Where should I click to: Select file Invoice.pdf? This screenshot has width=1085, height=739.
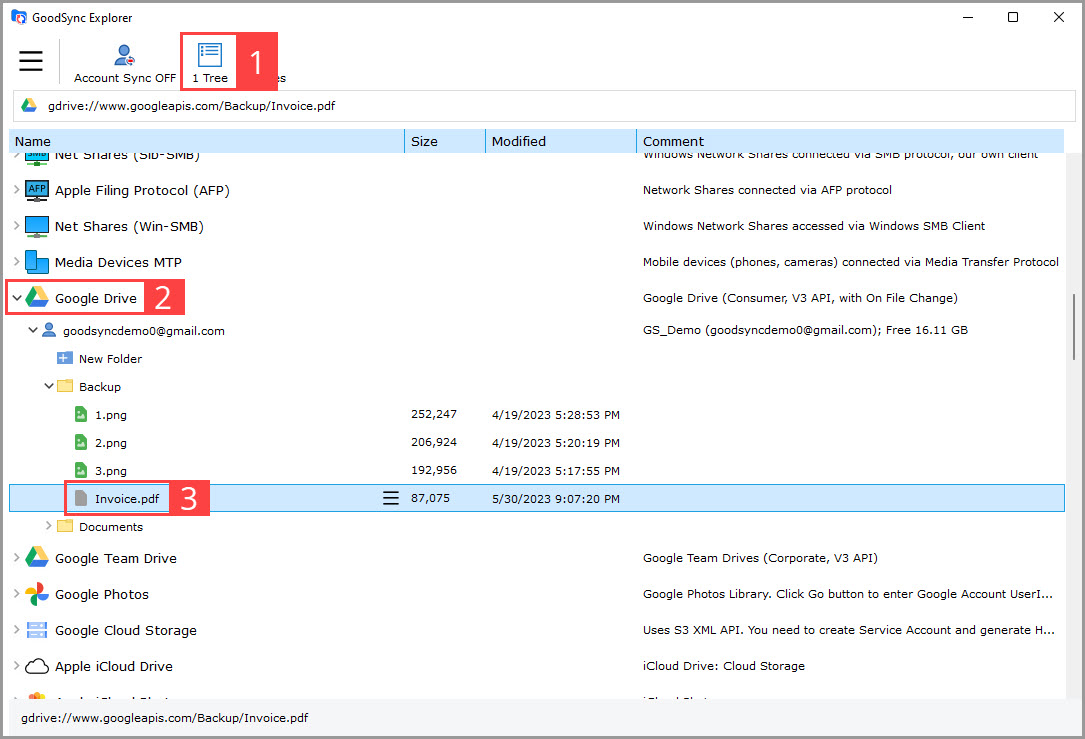[127, 499]
